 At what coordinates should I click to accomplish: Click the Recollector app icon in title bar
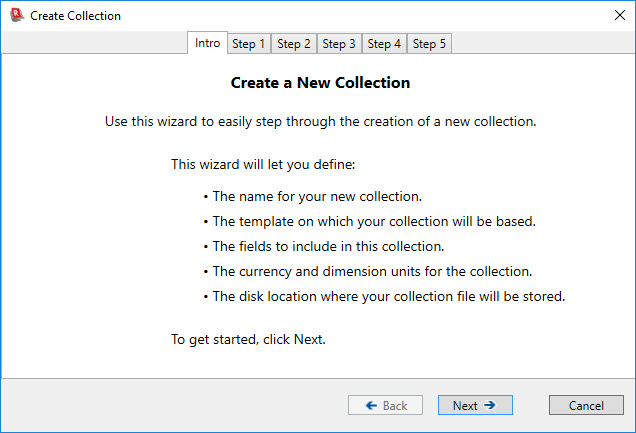15,16
